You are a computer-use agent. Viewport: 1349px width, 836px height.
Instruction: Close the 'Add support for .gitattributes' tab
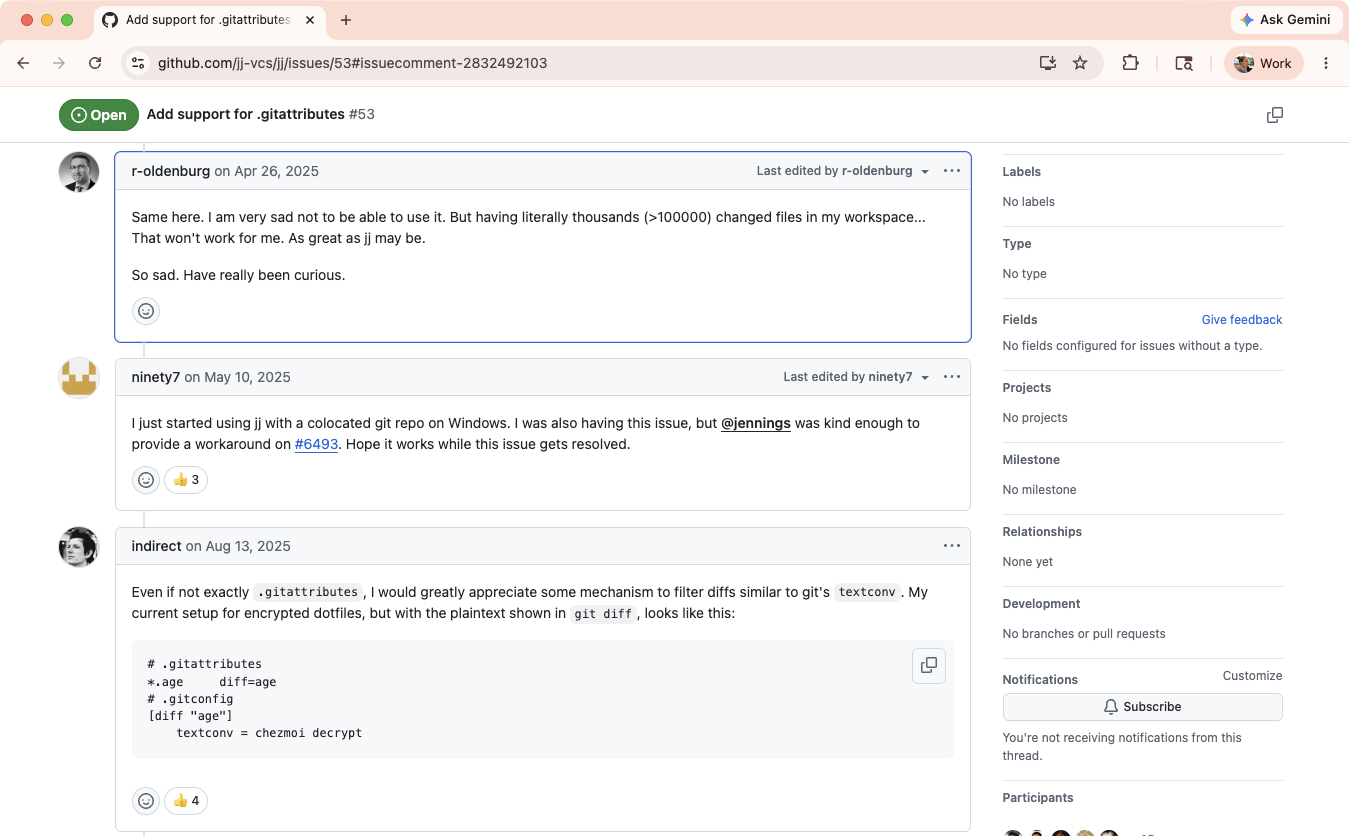coord(310,20)
